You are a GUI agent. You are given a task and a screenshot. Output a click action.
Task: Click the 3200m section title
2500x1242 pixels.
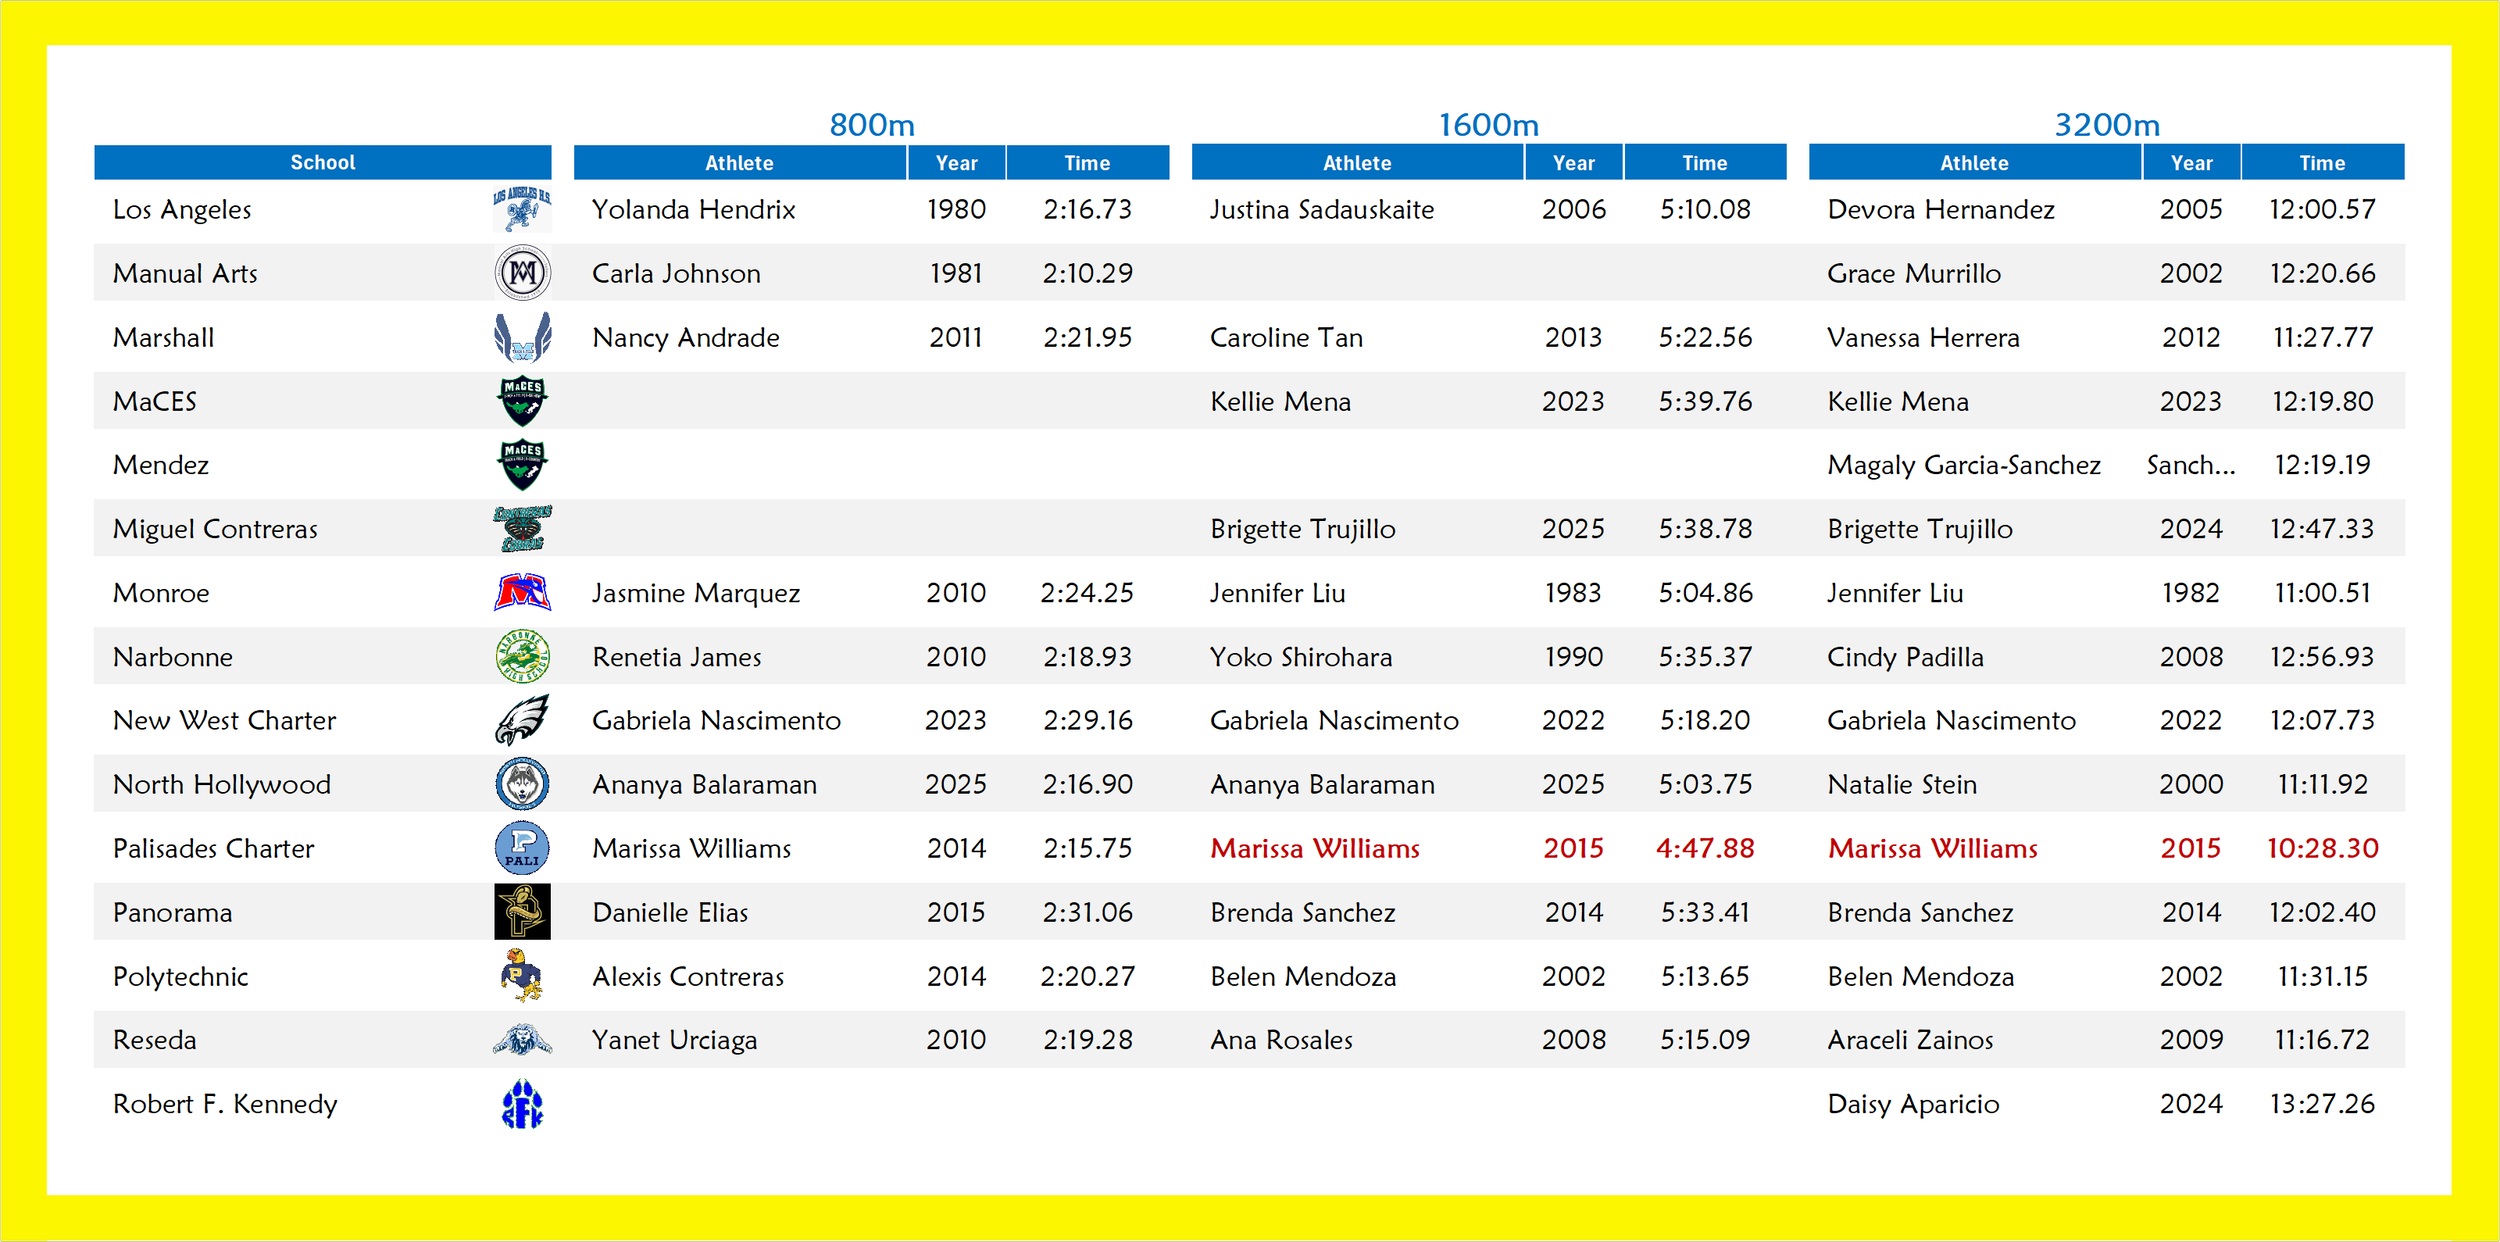tap(2107, 125)
